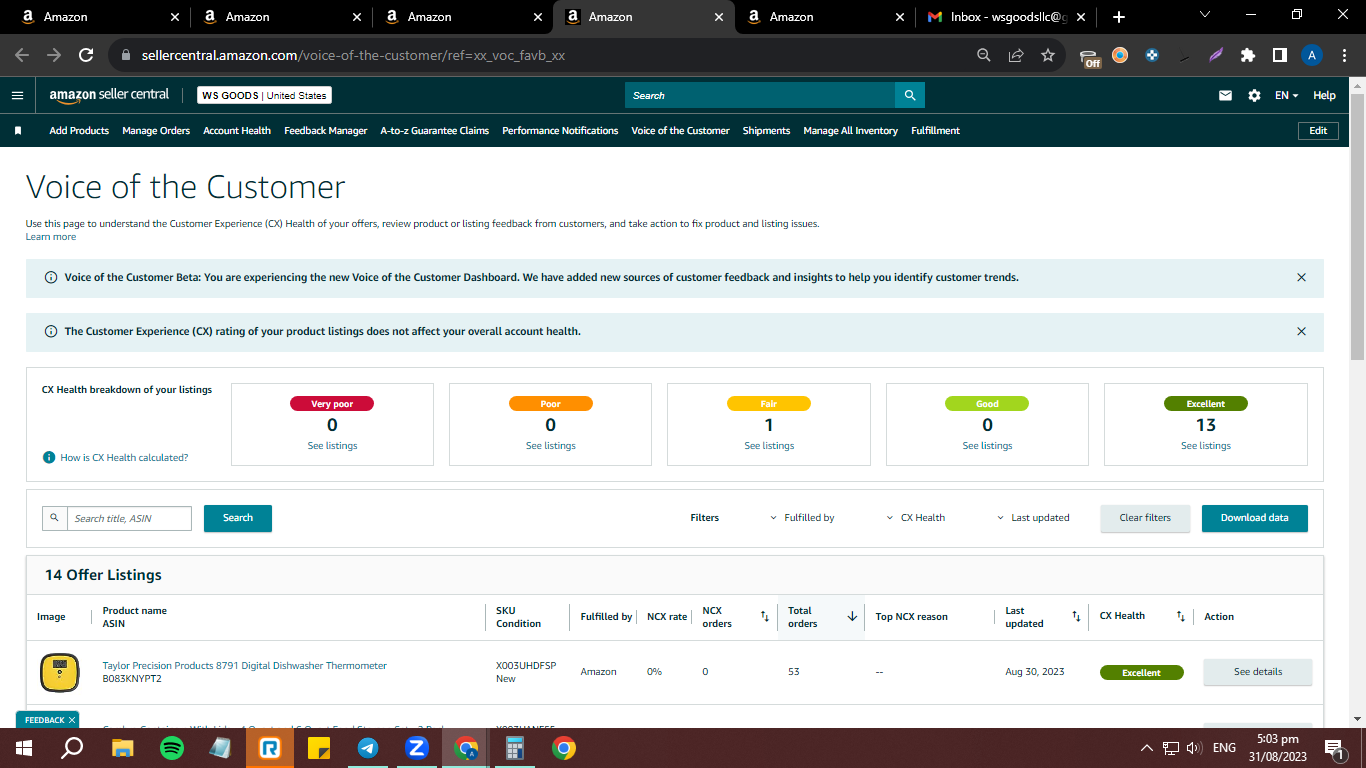Viewport: 1366px width, 768px height.
Task: Open Account Health page
Action: [237, 131]
